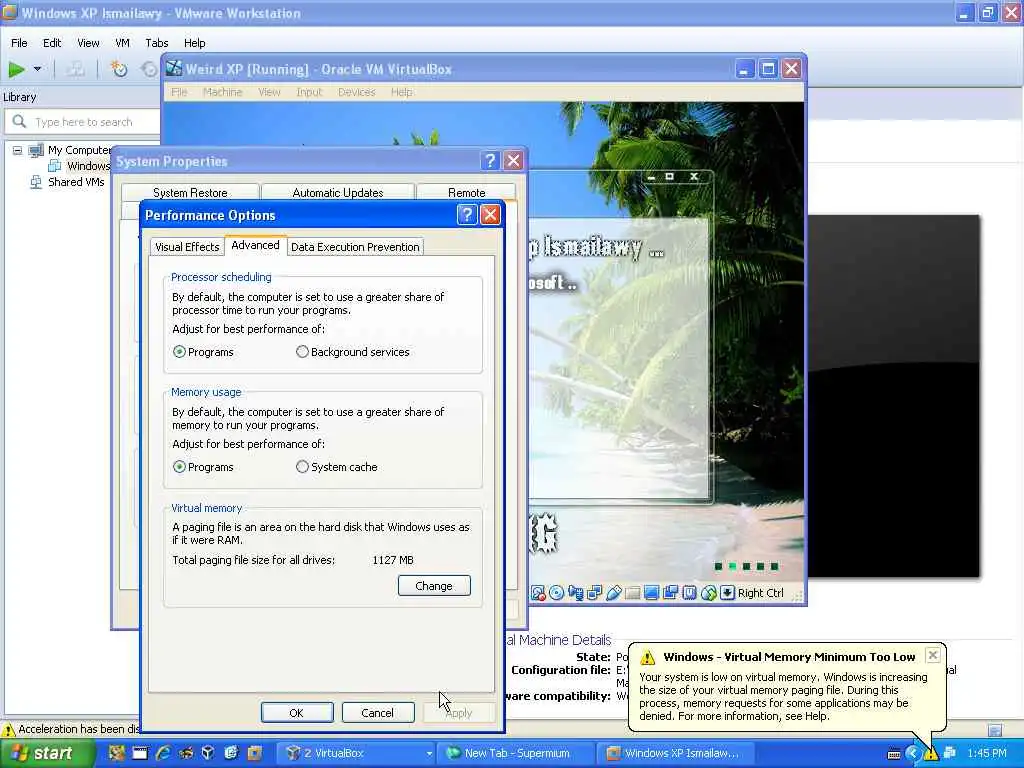
Task: Click the green power-on play button in VMware
Action: point(16,69)
